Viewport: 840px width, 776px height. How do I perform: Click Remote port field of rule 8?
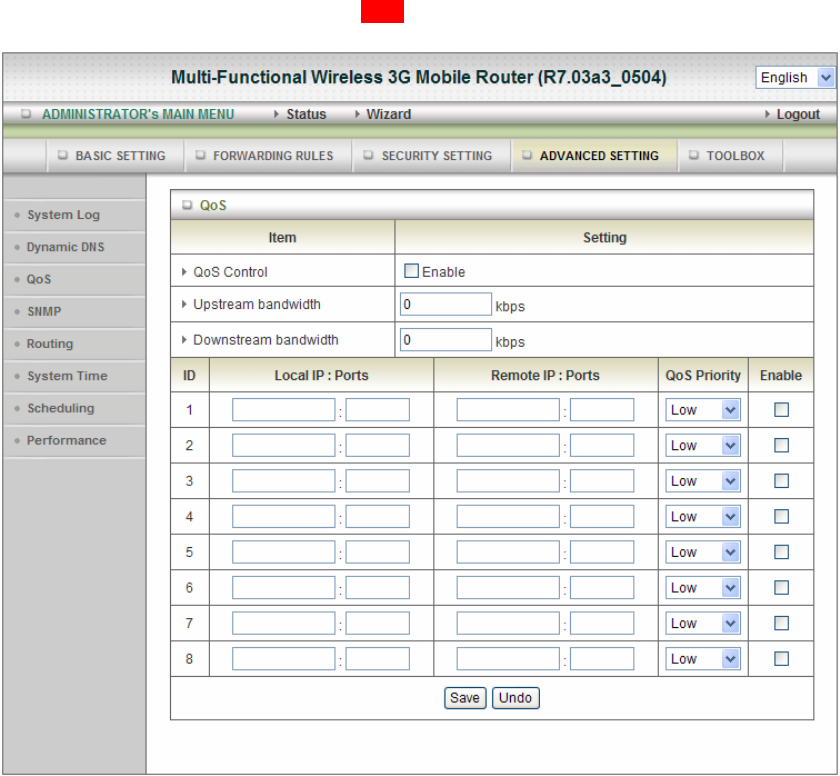click(x=602, y=659)
